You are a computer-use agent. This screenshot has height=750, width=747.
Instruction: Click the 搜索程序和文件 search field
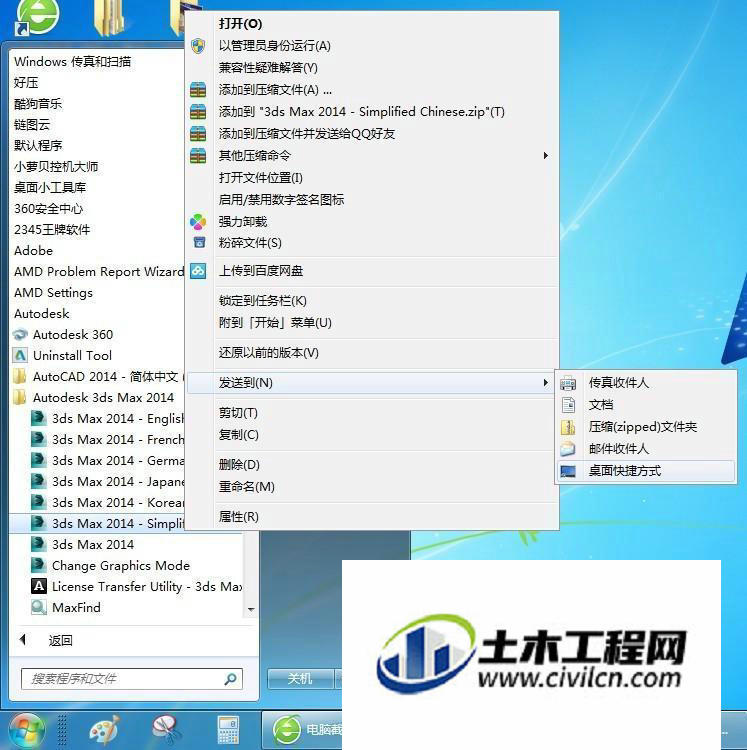click(132, 679)
